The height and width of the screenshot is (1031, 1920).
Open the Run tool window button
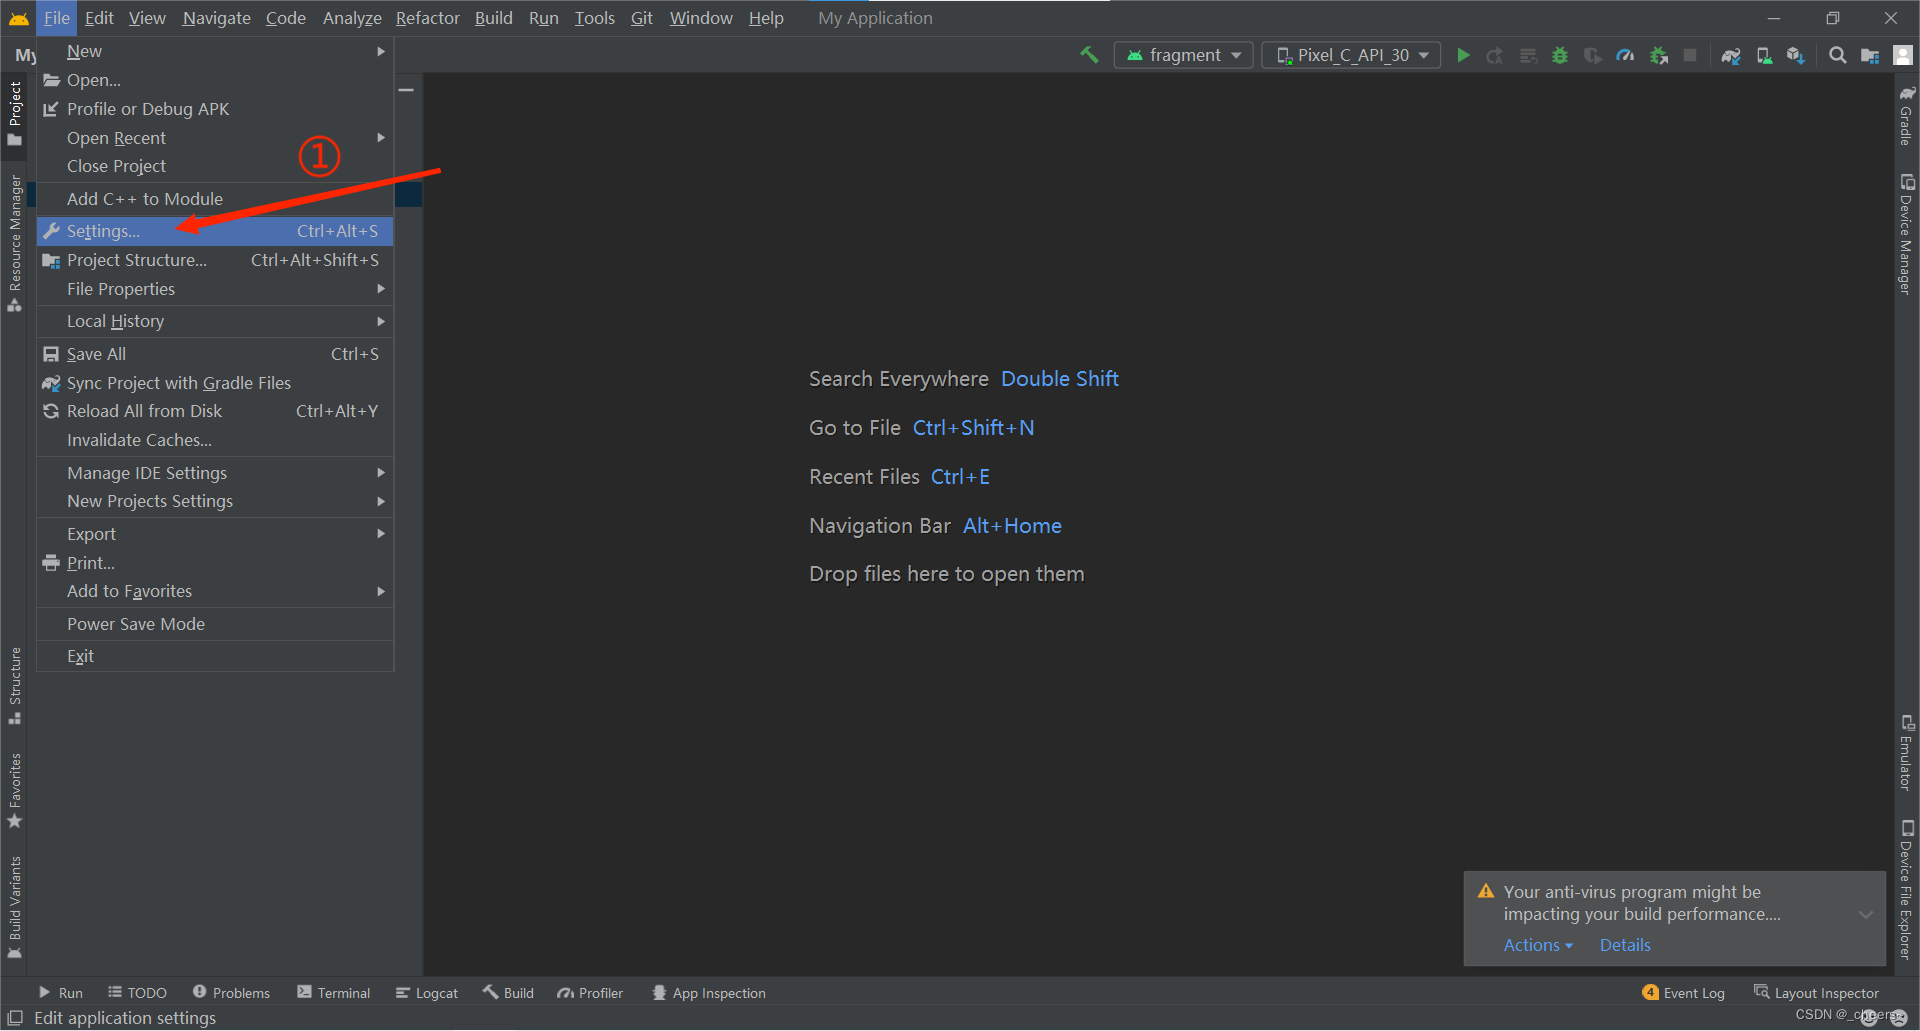coord(60,993)
